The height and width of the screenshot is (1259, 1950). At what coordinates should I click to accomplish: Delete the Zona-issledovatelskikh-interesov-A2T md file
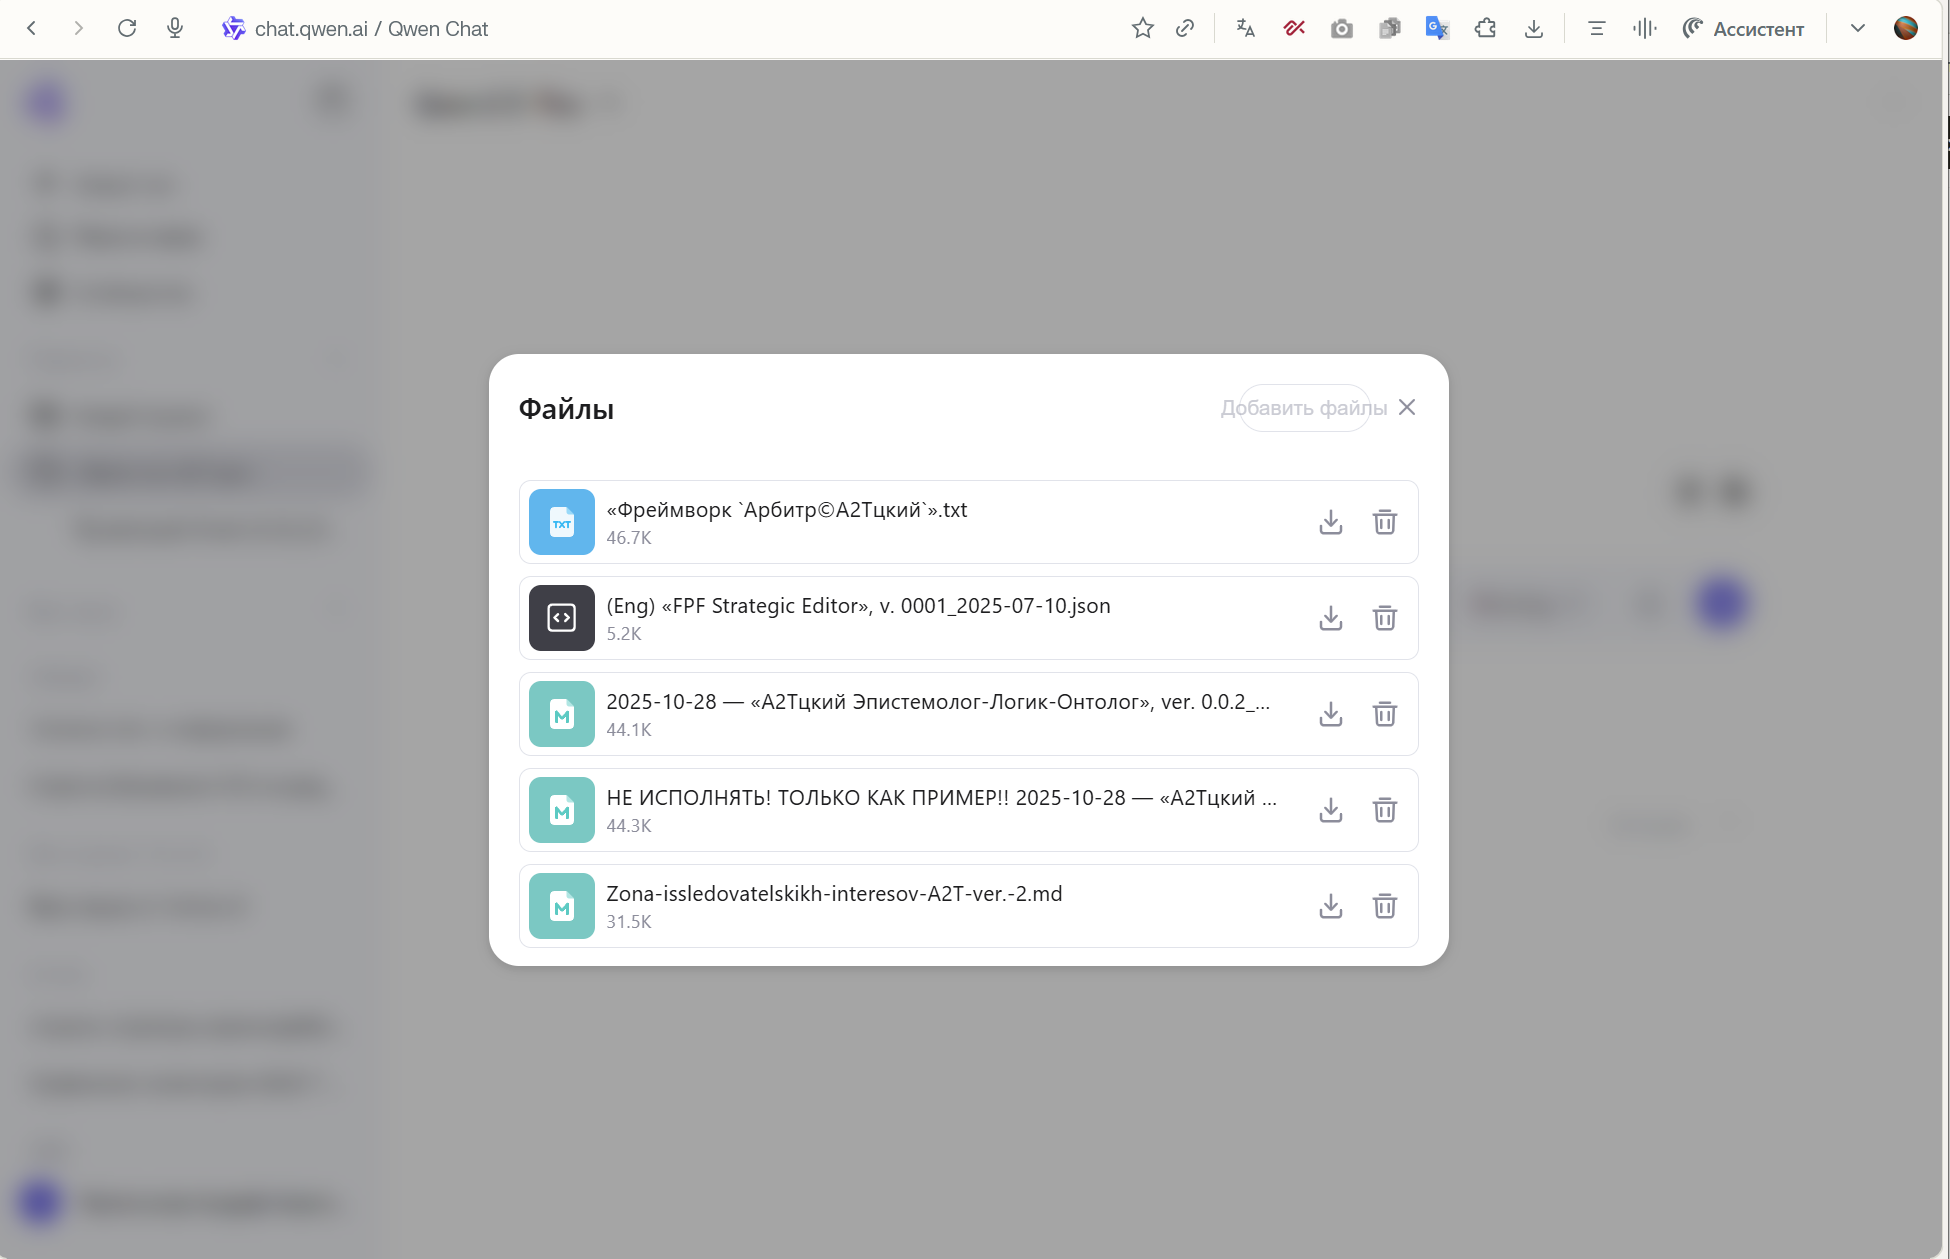[1384, 906]
